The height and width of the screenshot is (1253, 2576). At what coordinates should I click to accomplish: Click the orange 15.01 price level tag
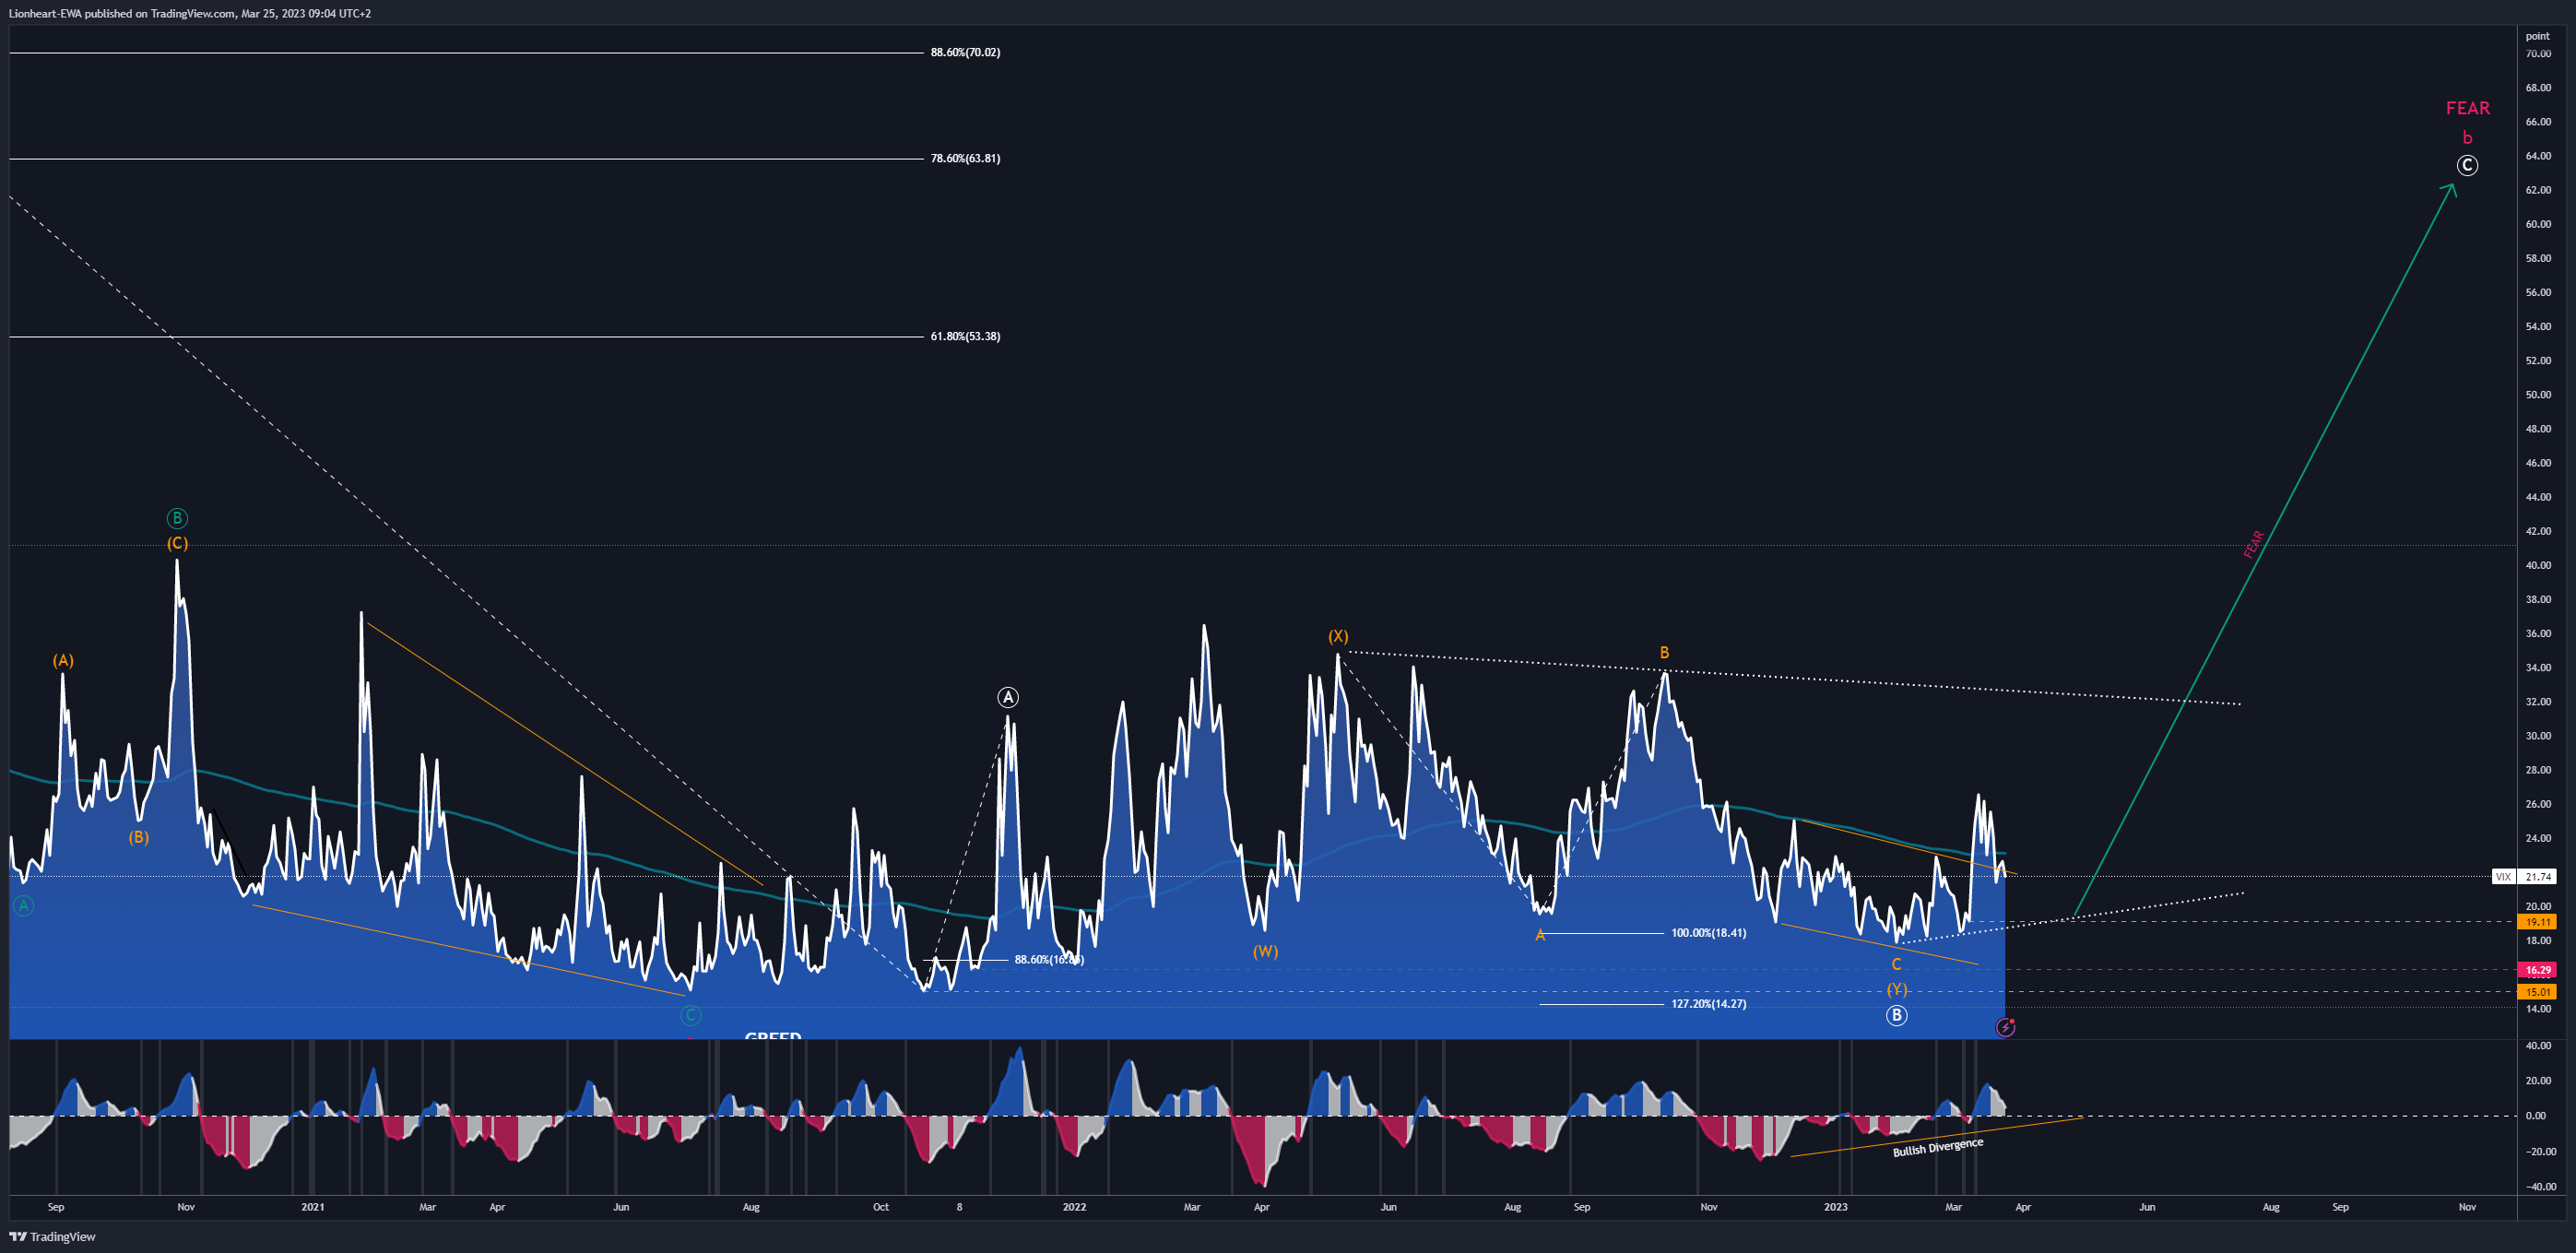[x=2537, y=992]
